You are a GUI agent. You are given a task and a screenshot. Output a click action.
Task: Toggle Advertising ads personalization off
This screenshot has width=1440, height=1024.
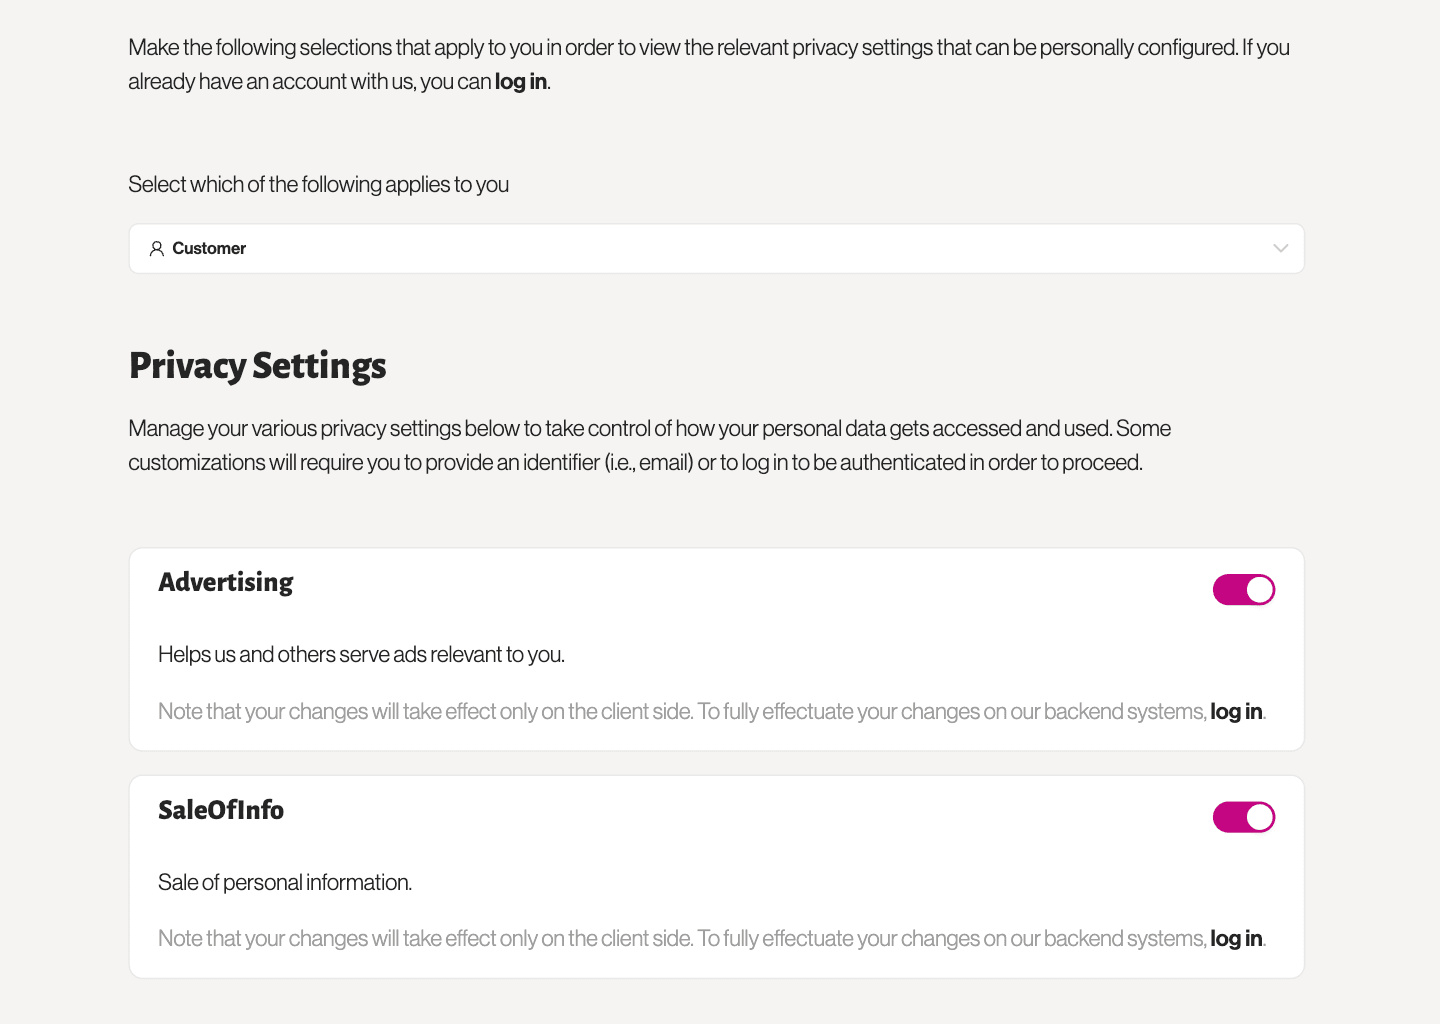[1244, 589]
